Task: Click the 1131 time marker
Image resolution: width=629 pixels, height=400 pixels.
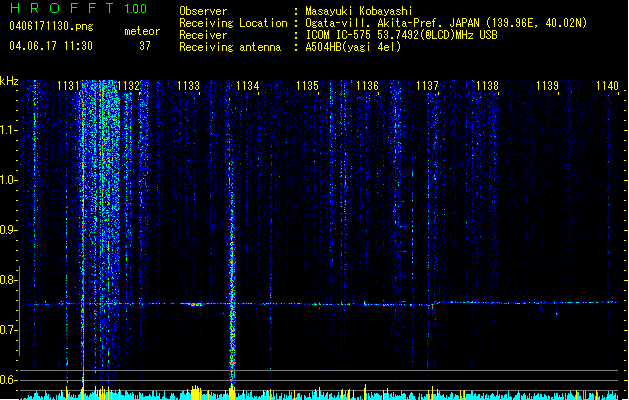Action: [68, 86]
